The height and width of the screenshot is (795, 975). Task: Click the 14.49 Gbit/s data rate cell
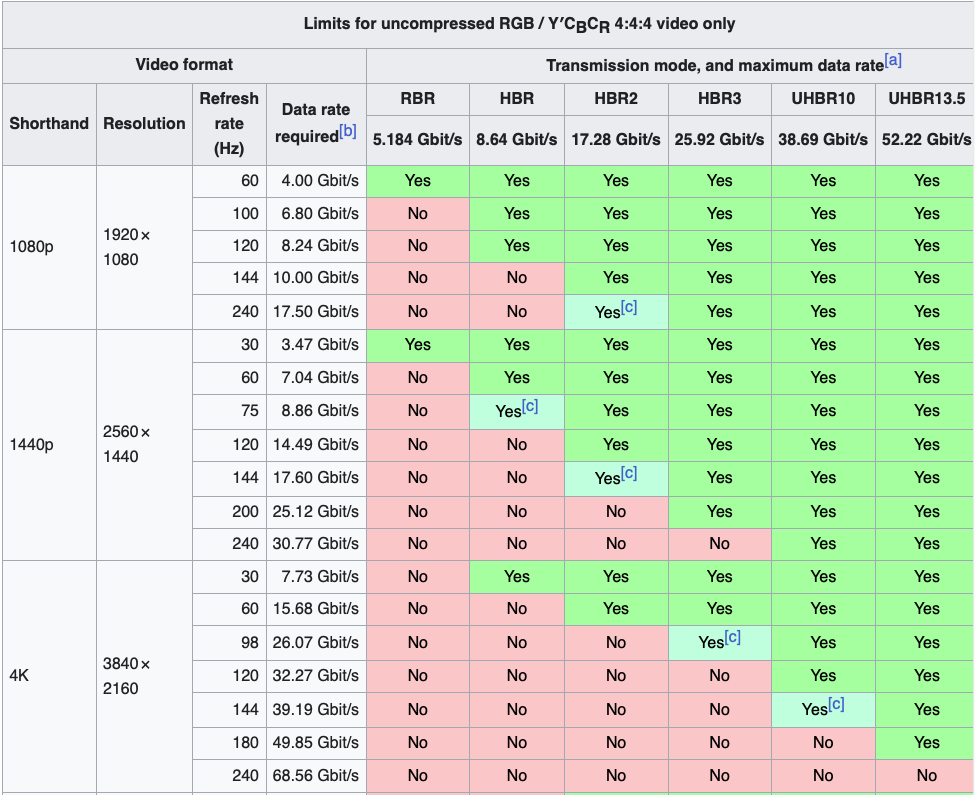pyautogui.click(x=317, y=446)
